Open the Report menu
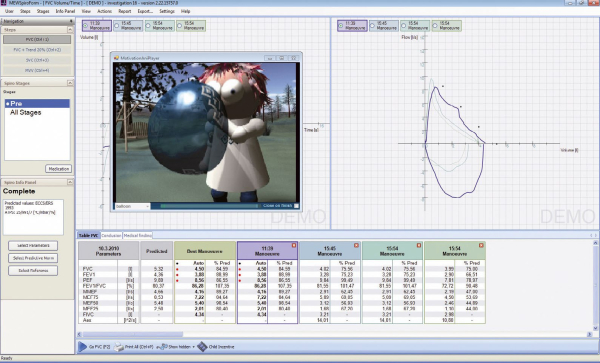Image resolution: width=600 pixels, height=363 pixels. pos(124,11)
